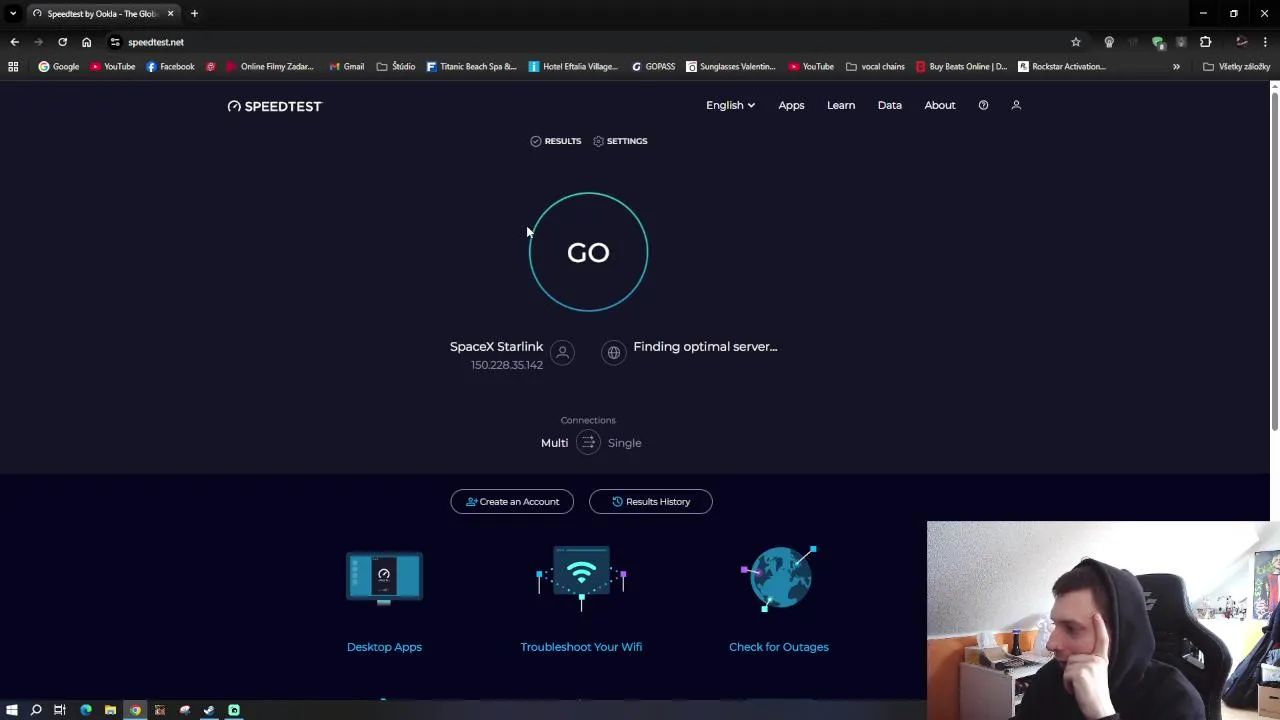Open the Data menu item
1280x720 pixels.
point(890,105)
